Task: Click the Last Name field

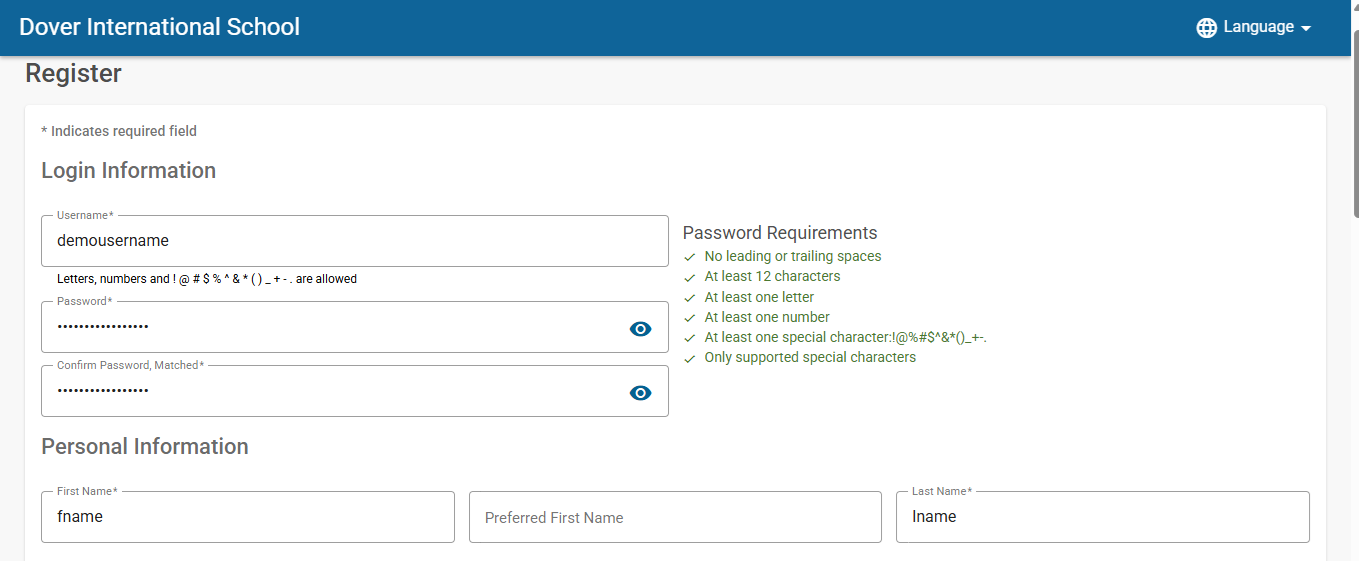Action: tap(1103, 517)
